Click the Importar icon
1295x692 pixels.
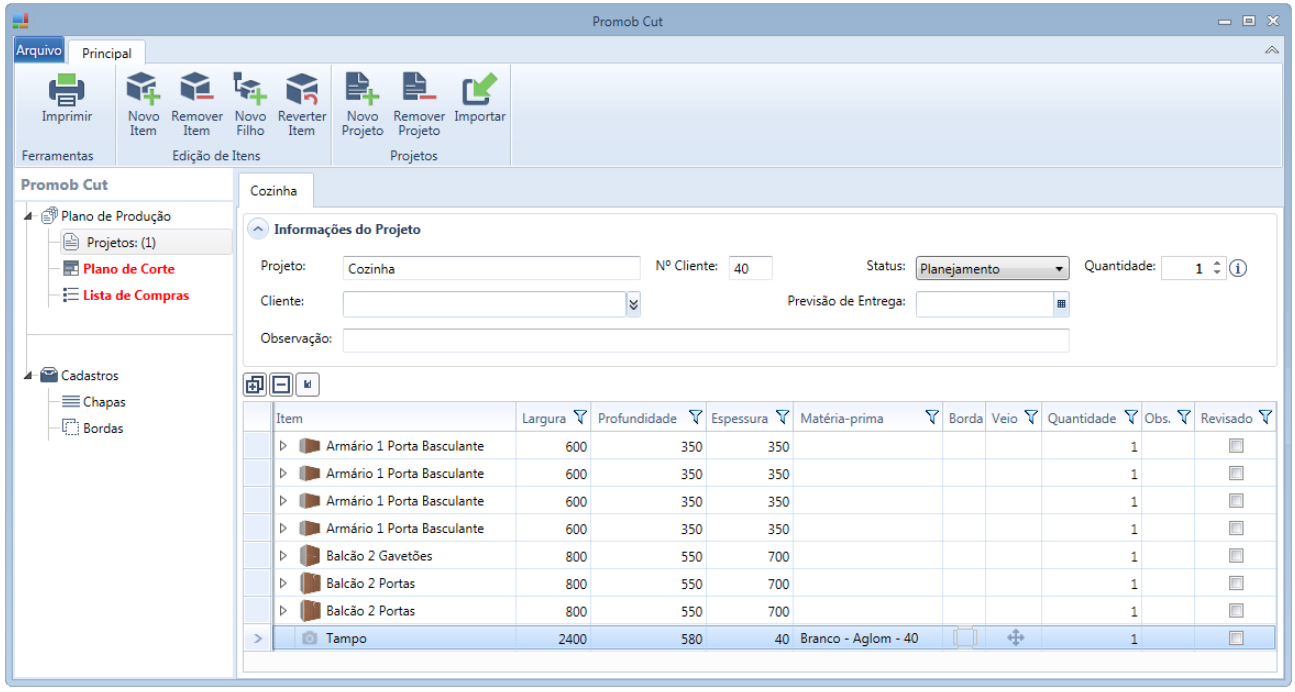(x=479, y=89)
